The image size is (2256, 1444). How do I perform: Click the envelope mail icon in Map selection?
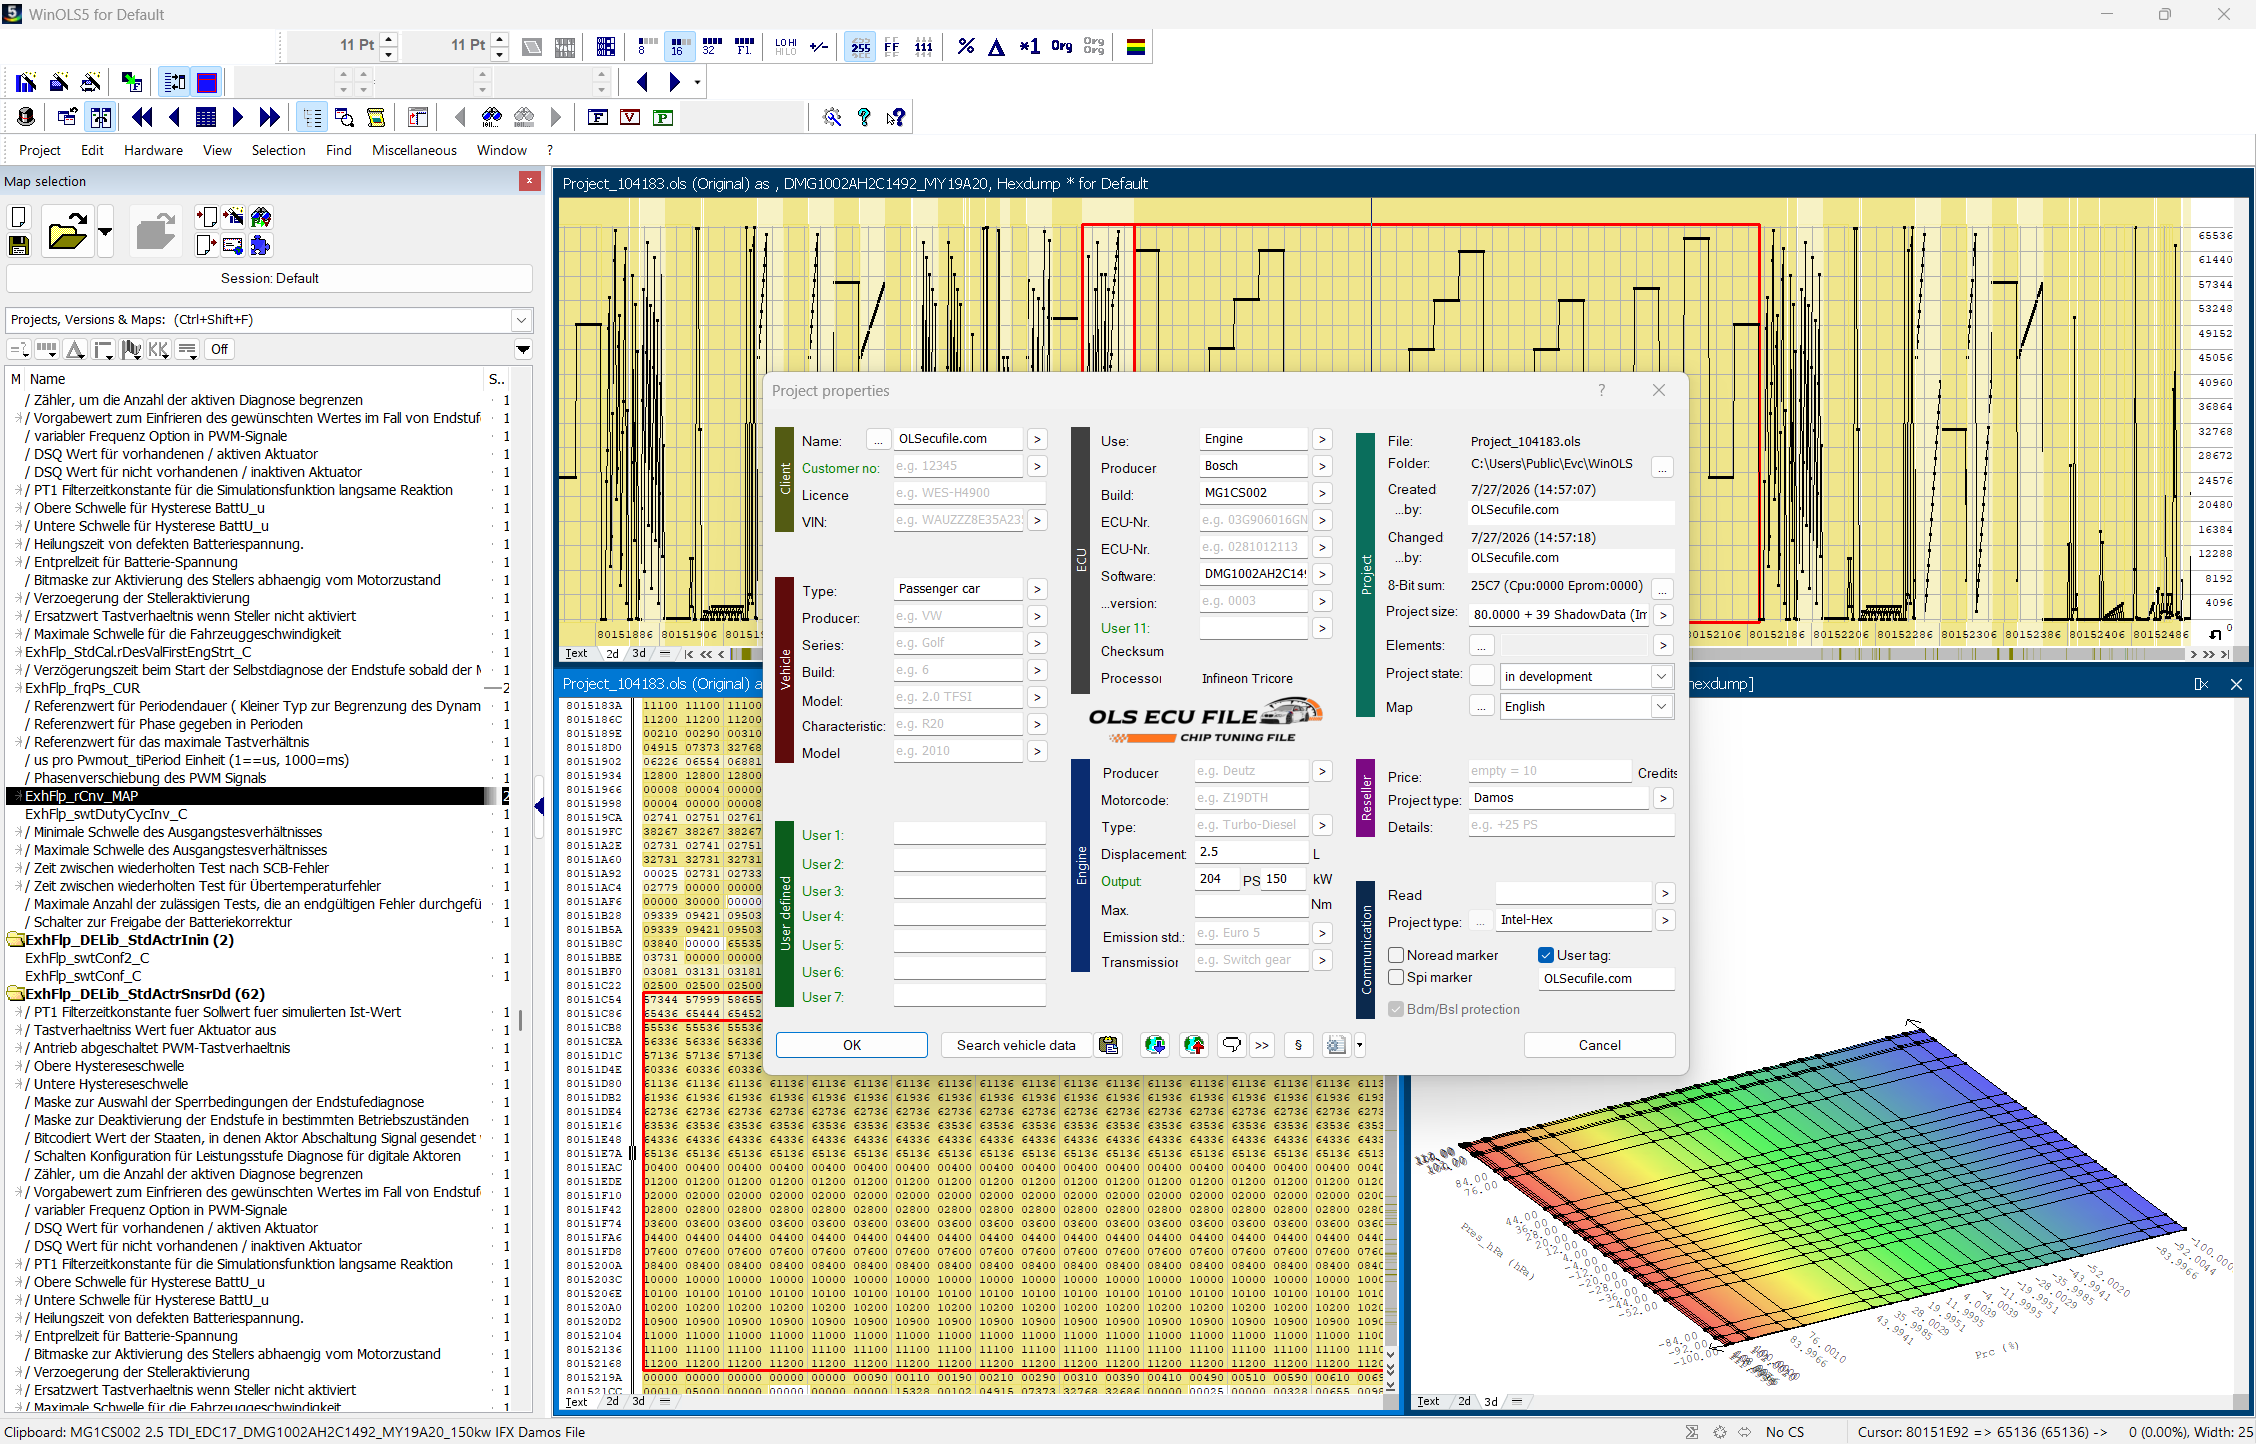coord(233,245)
